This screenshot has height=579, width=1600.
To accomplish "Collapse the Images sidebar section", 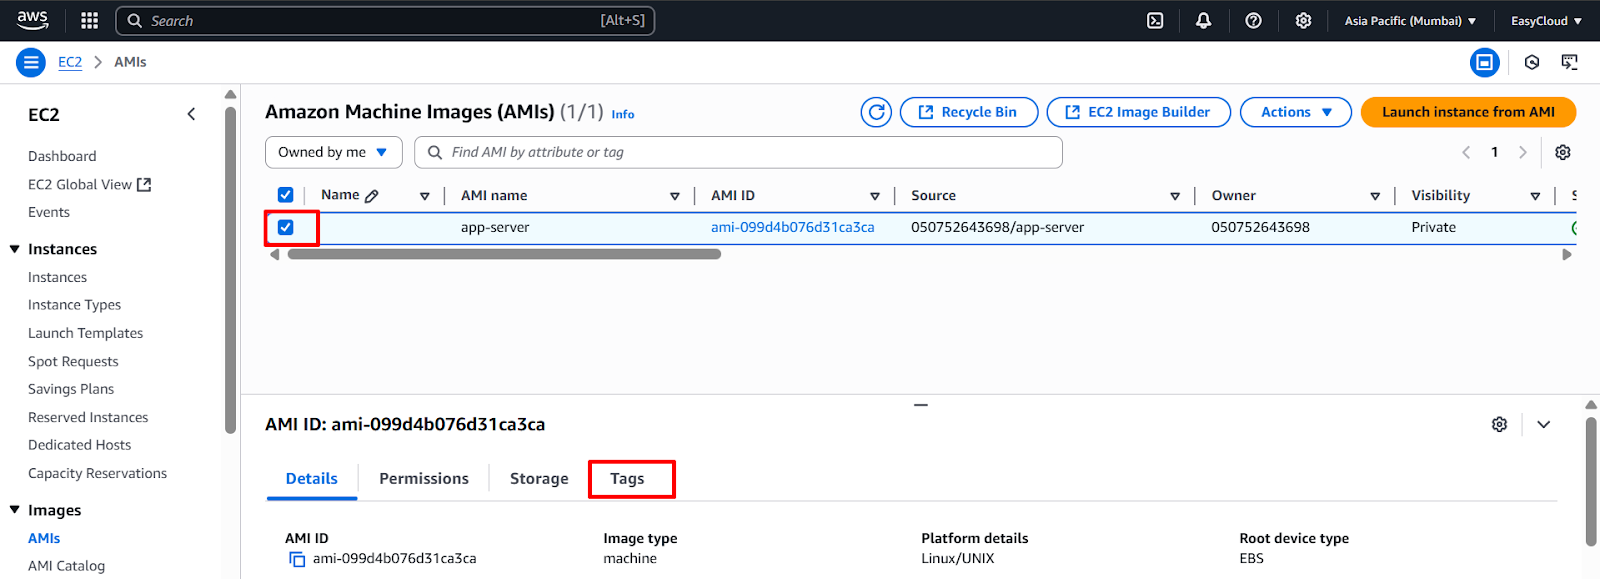I will (15, 510).
